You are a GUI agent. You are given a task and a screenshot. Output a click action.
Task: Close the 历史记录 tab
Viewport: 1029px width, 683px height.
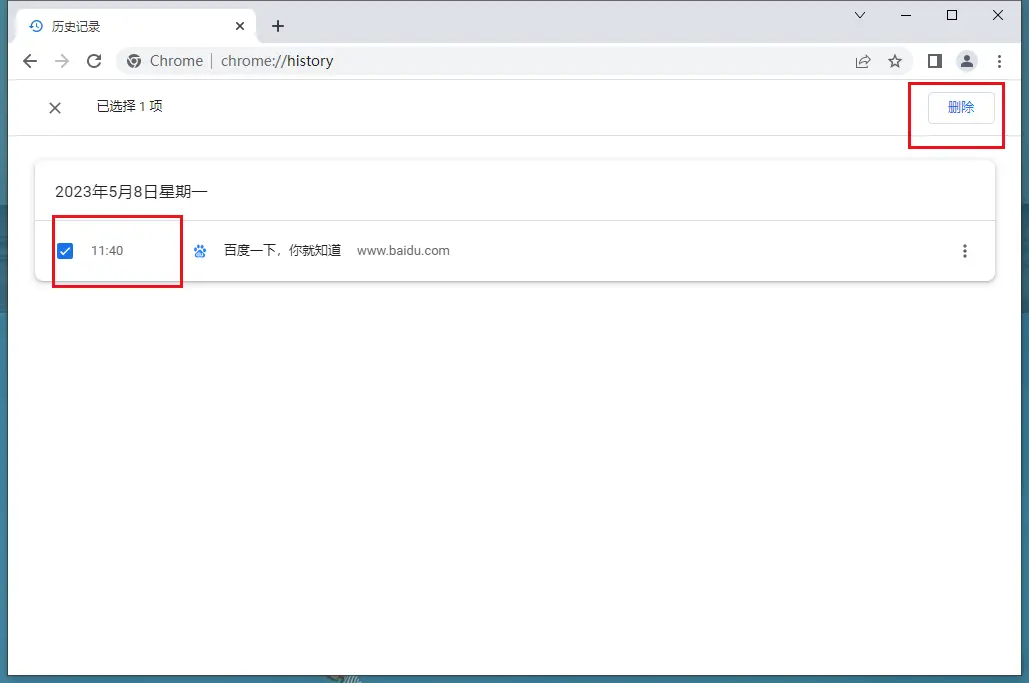pos(241,26)
